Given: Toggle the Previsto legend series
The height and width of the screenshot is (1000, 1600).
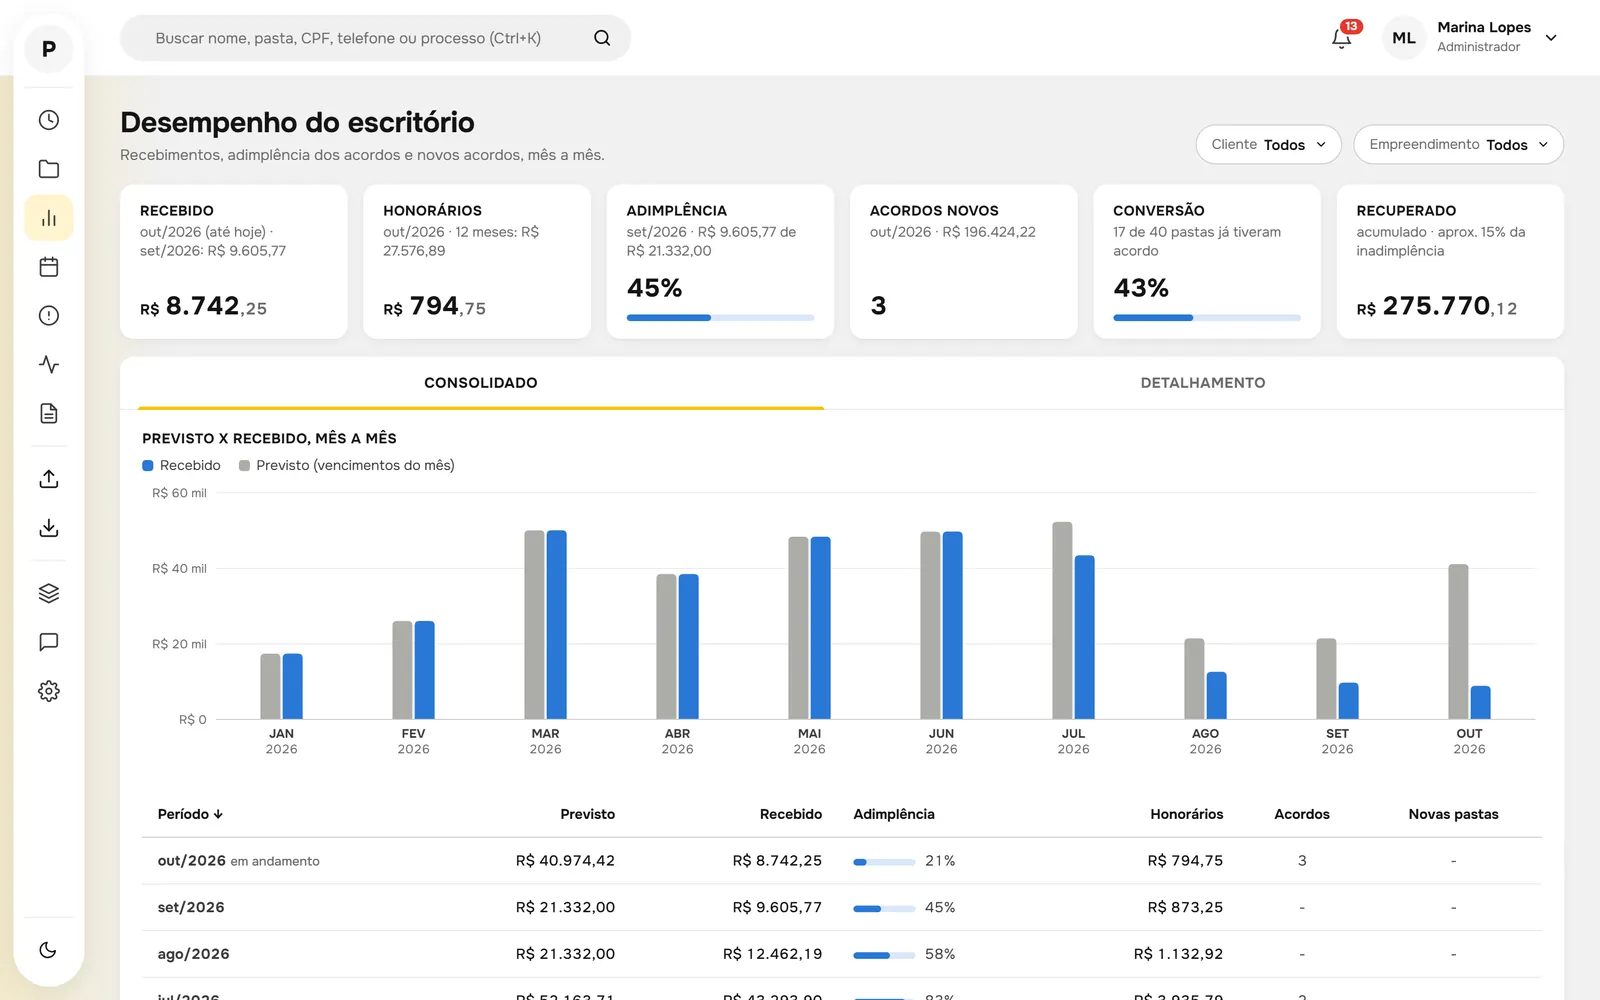Looking at the screenshot, I should pos(346,465).
